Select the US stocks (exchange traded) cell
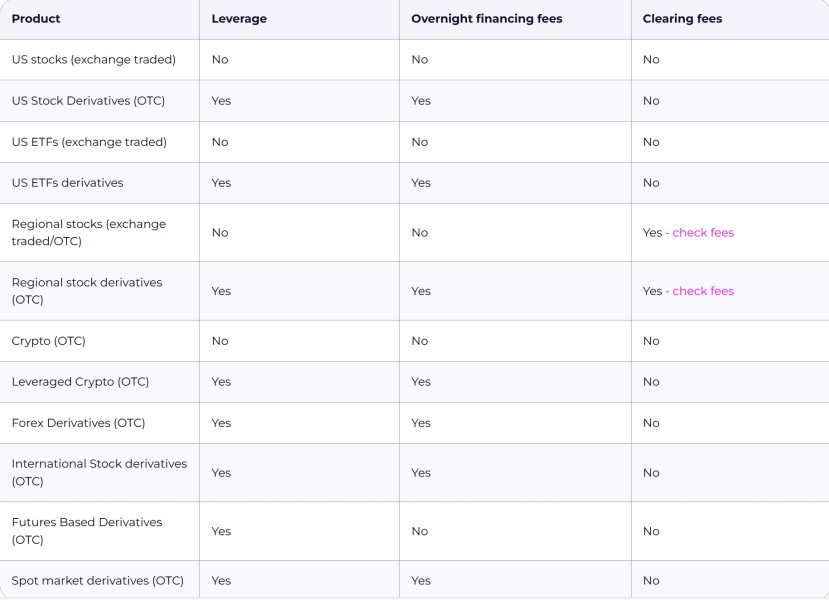The image size is (829, 600). [93, 60]
